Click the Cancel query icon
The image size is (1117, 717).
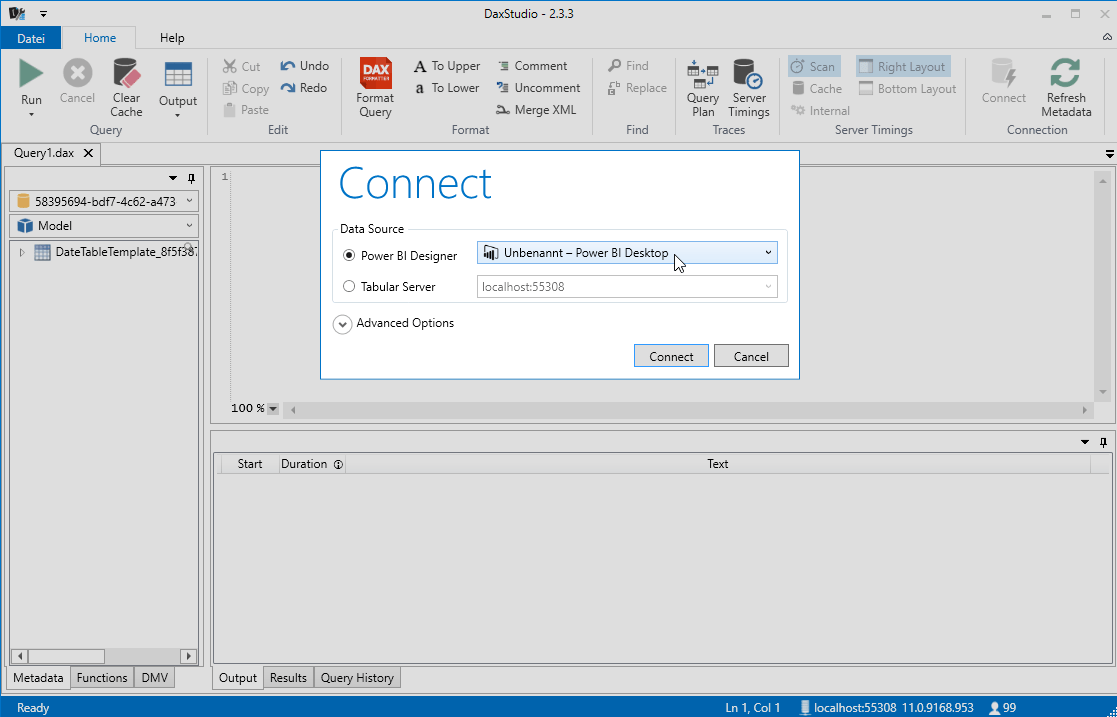[x=78, y=73]
